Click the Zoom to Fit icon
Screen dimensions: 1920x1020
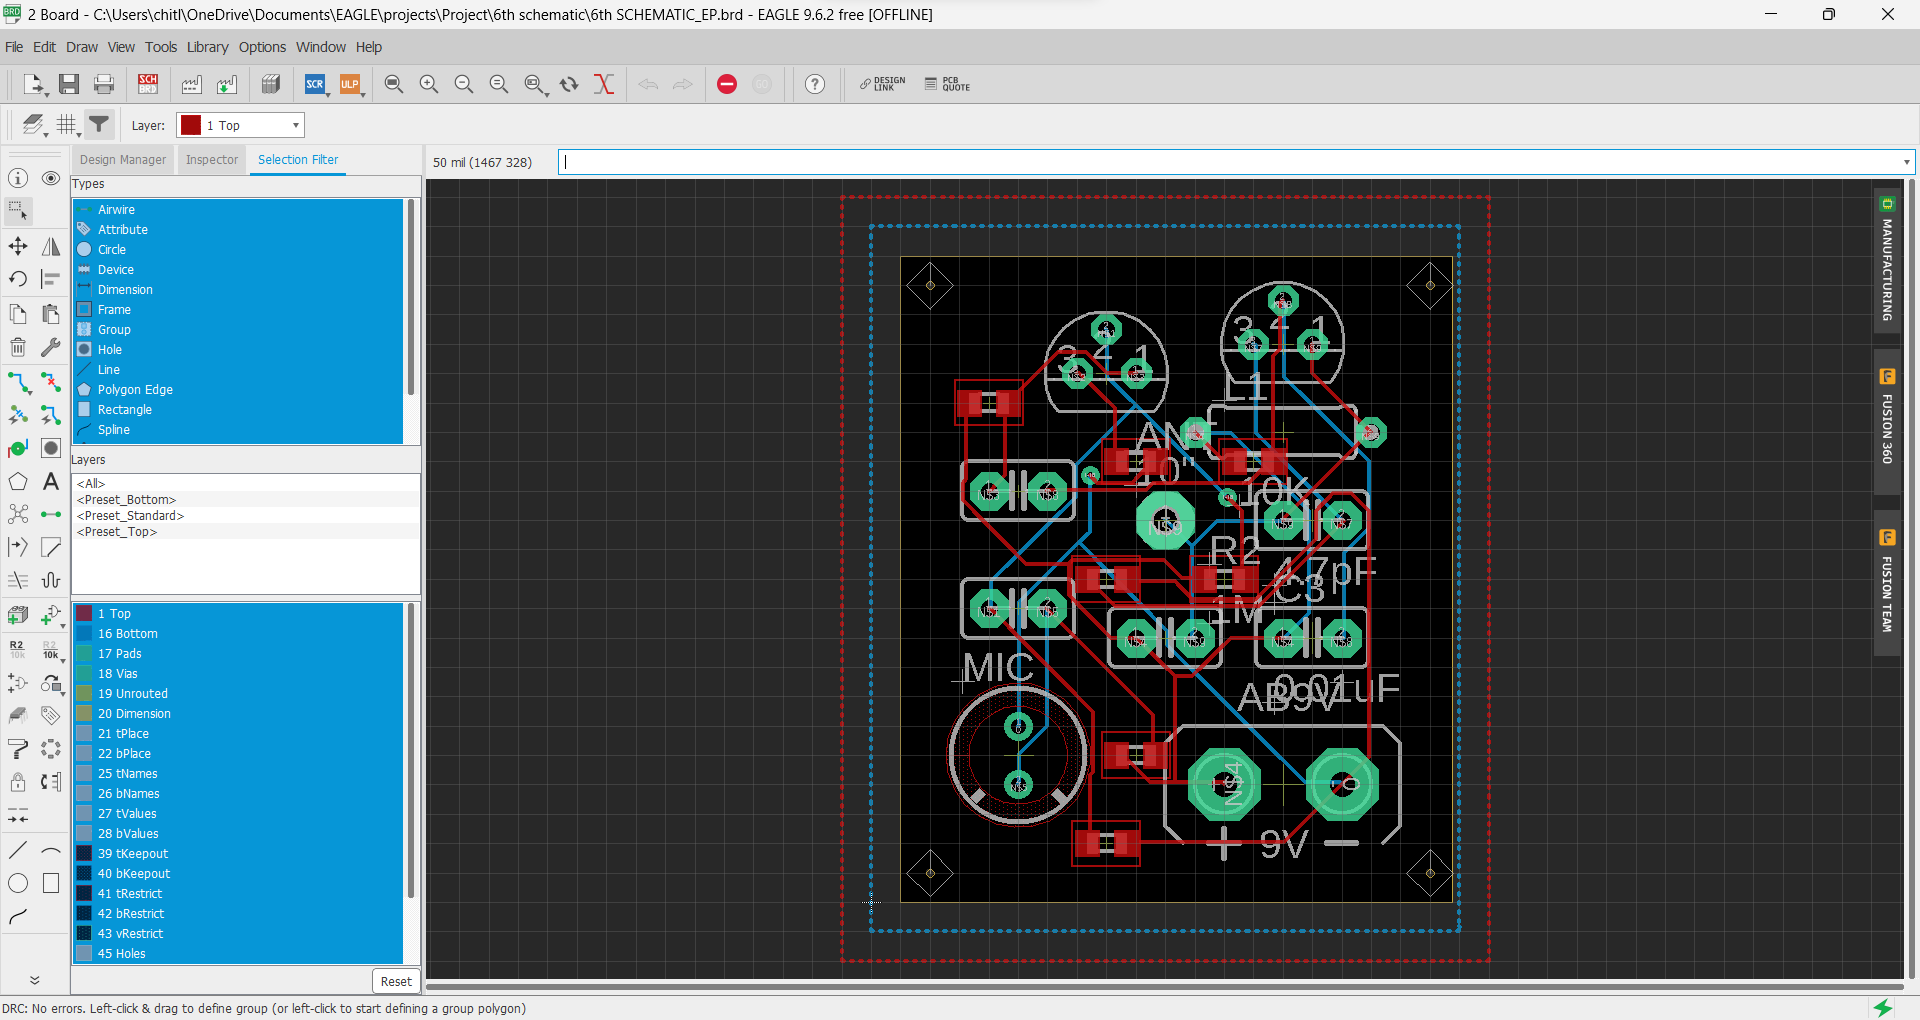tap(394, 85)
